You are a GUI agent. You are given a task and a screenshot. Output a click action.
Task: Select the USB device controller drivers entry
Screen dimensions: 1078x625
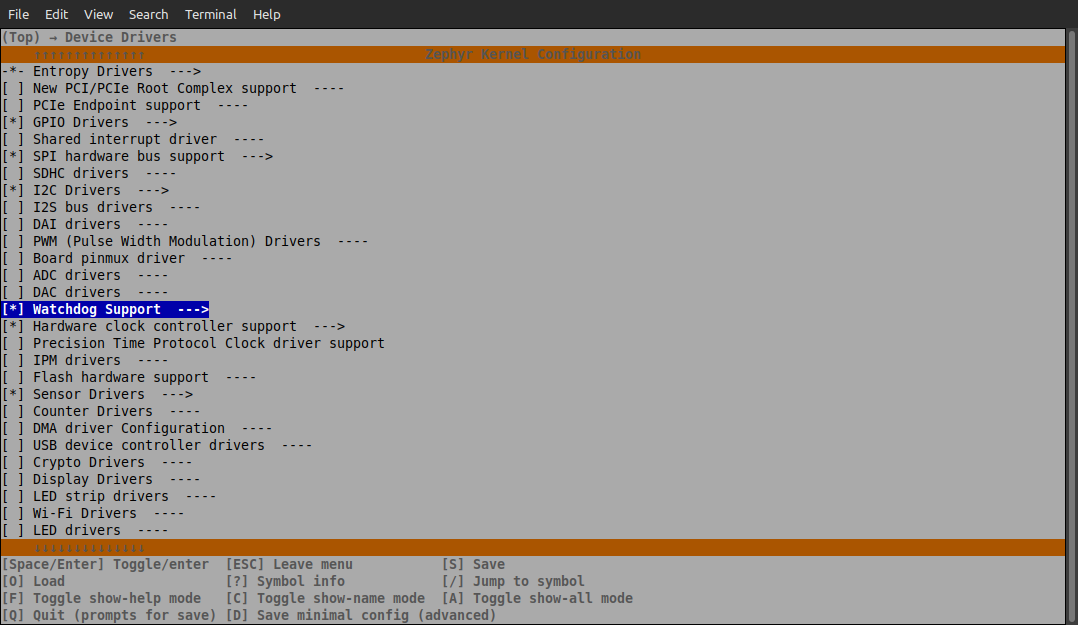click(148, 445)
